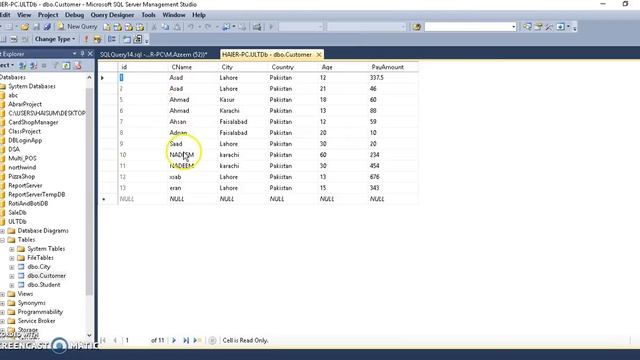Click the New Query toolbar button
The height and width of the screenshot is (360, 640).
77,27
